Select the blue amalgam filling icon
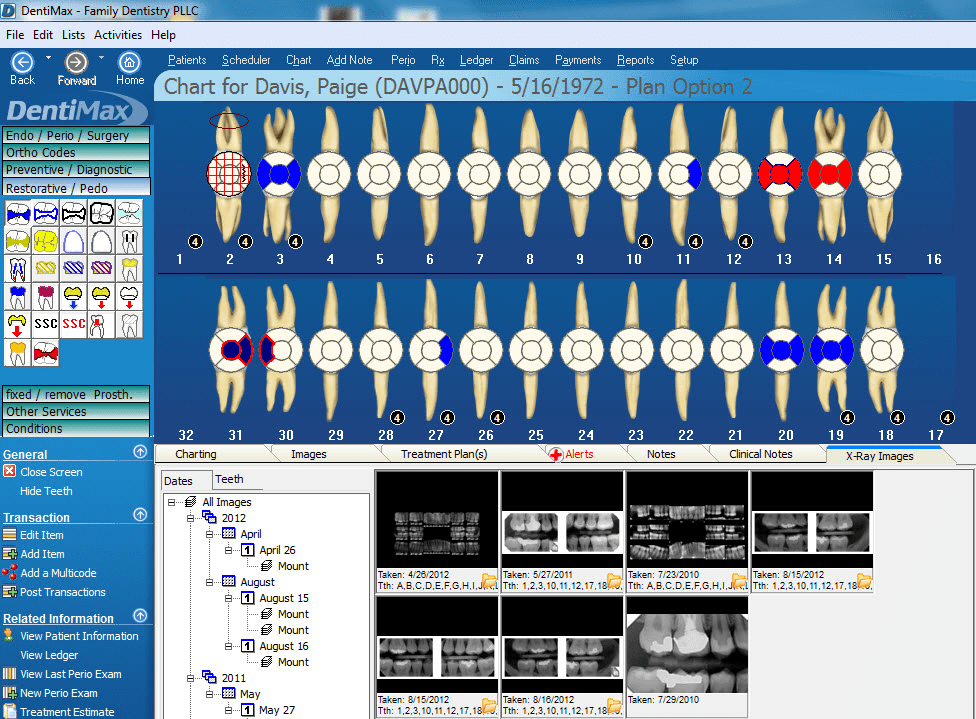This screenshot has width=976, height=719. click(x=18, y=214)
